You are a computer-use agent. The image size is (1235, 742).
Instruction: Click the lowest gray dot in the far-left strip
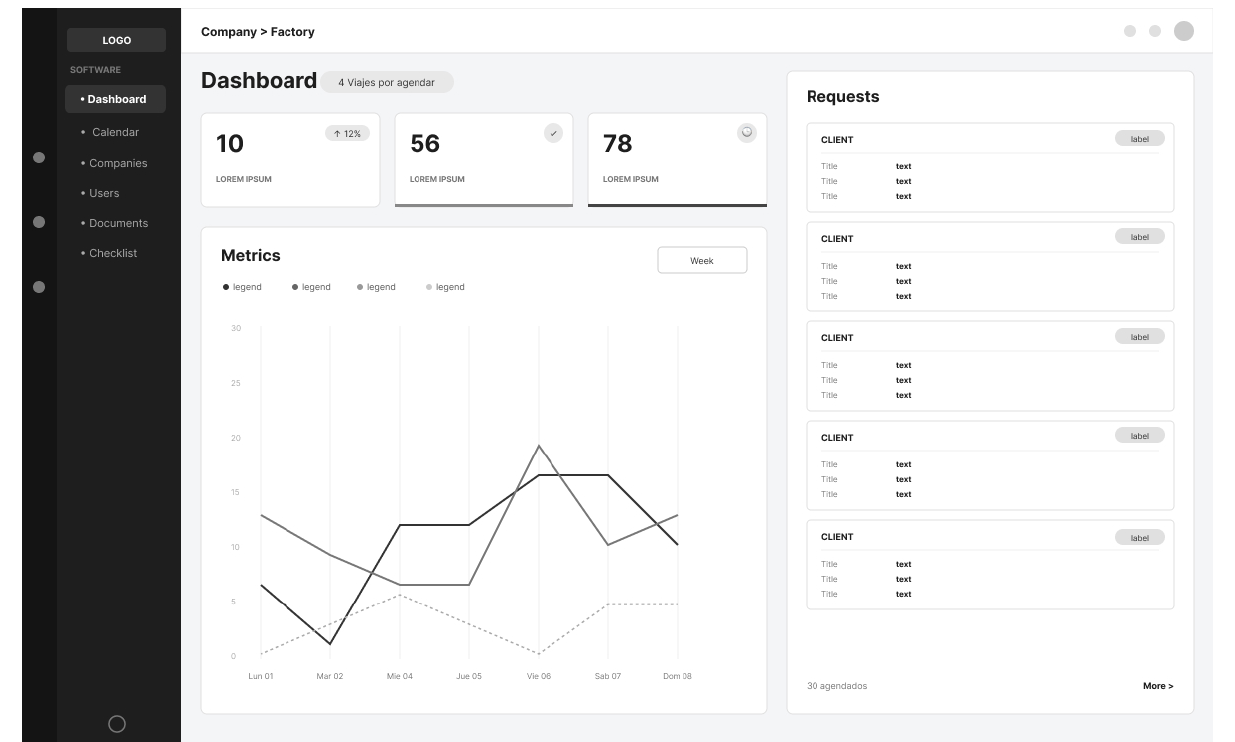(39, 287)
